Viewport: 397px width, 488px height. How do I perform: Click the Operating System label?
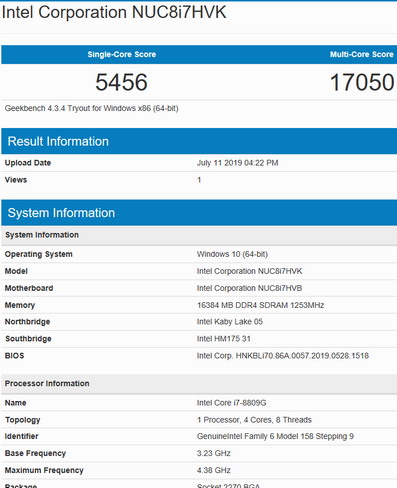pos(38,254)
